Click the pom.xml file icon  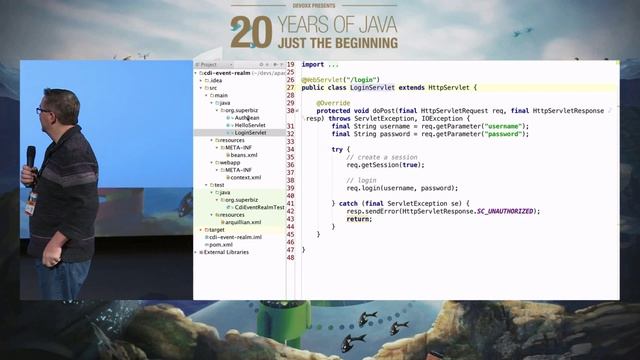pyautogui.click(x=207, y=245)
